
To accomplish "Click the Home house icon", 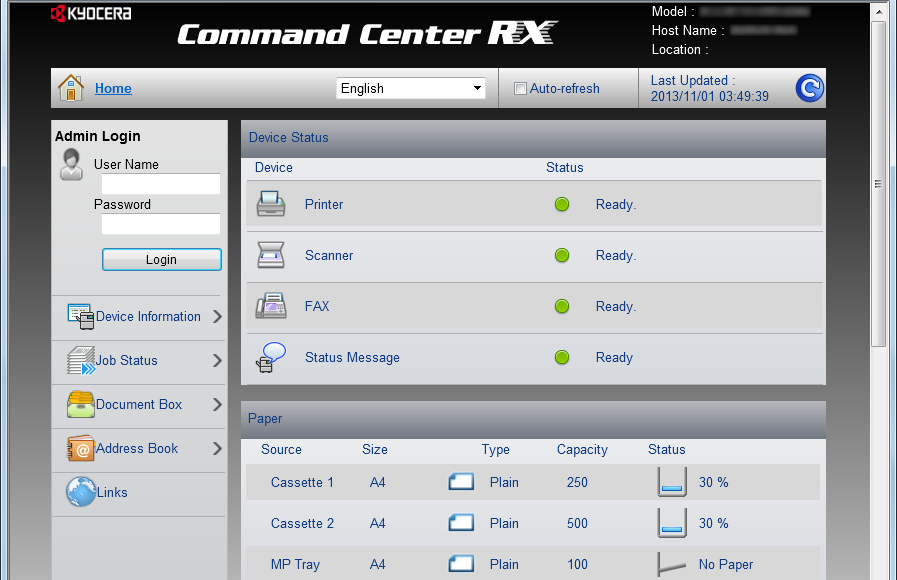I will [x=71, y=88].
